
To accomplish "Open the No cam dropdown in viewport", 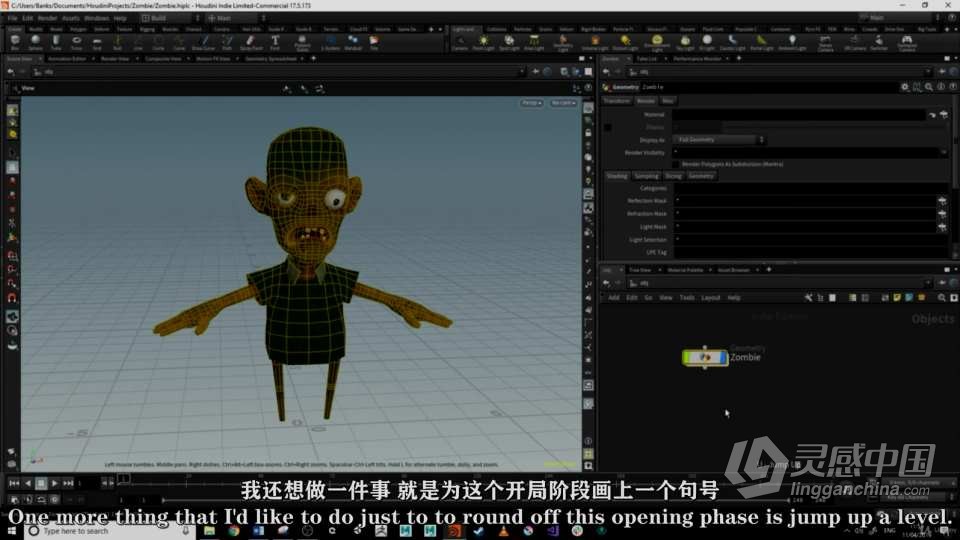I will (x=562, y=103).
